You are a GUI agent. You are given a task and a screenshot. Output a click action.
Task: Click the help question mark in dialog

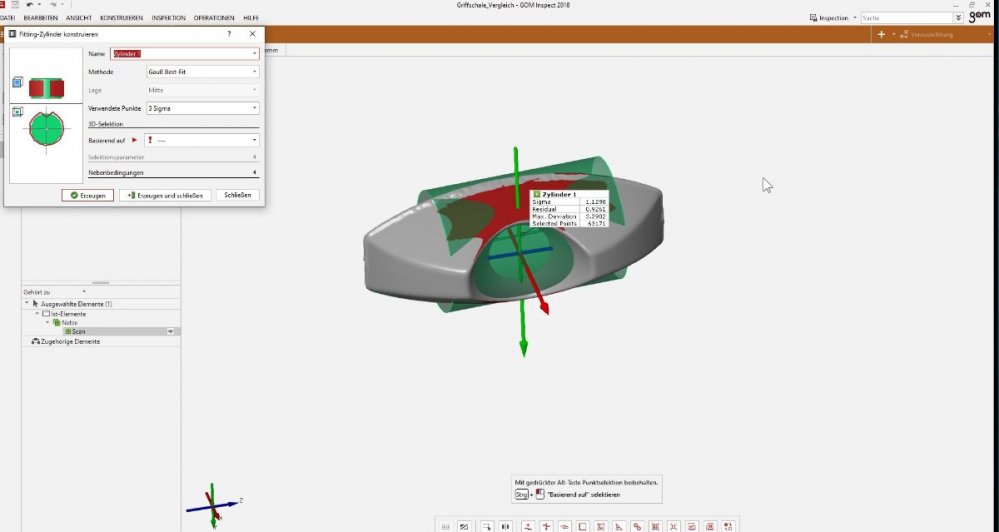point(230,34)
